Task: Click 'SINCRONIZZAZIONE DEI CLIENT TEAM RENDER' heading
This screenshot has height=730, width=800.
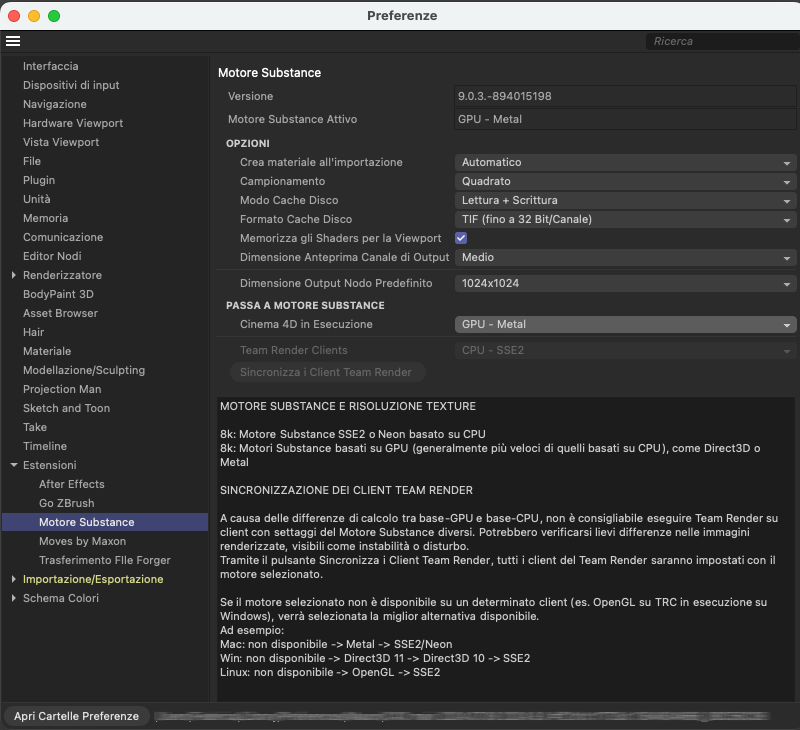Action: pyautogui.click(x=346, y=490)
